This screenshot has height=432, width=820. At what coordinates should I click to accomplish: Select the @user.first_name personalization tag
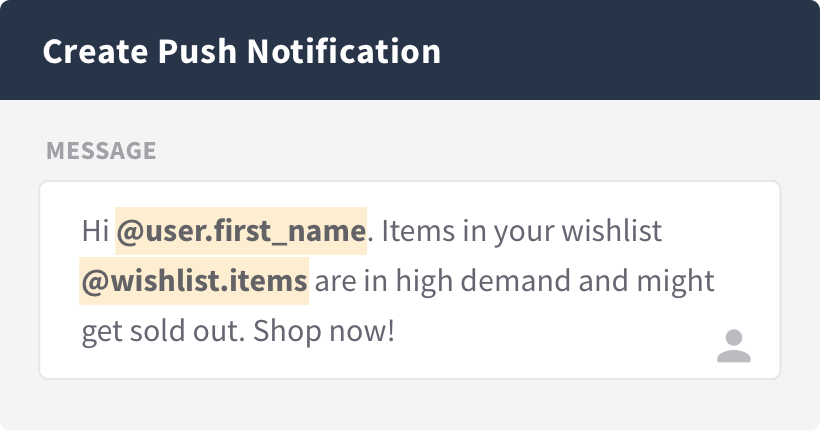tap(241, 231)
